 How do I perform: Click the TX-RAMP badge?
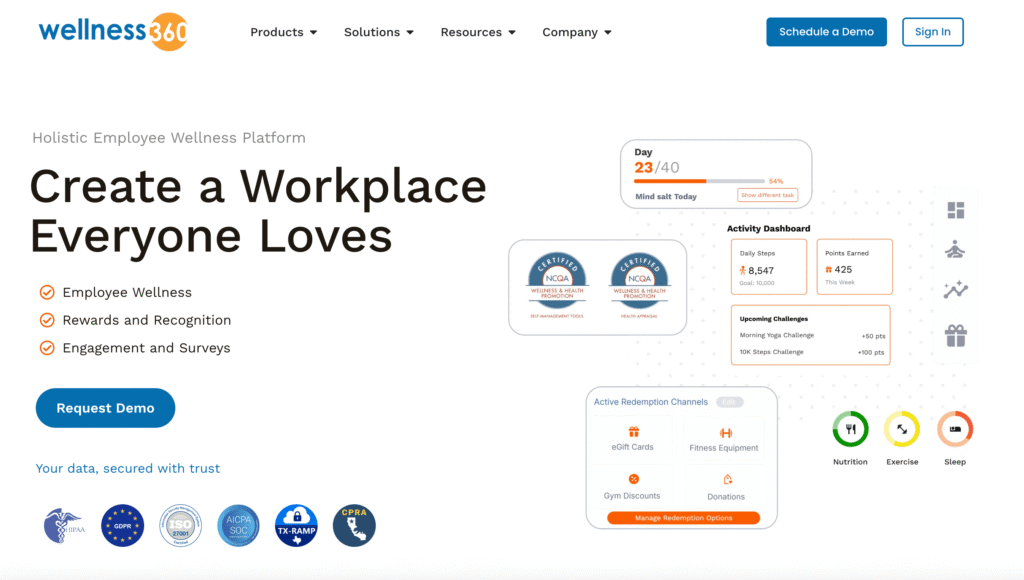(x=296, y=525)
